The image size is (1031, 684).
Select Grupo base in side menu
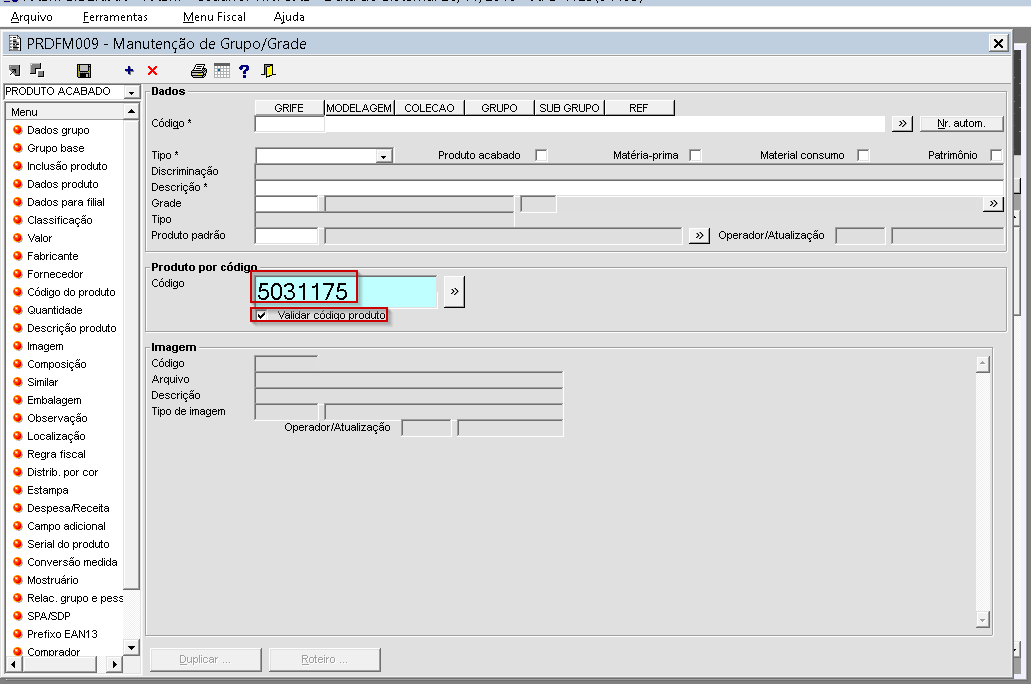[55, 148]
